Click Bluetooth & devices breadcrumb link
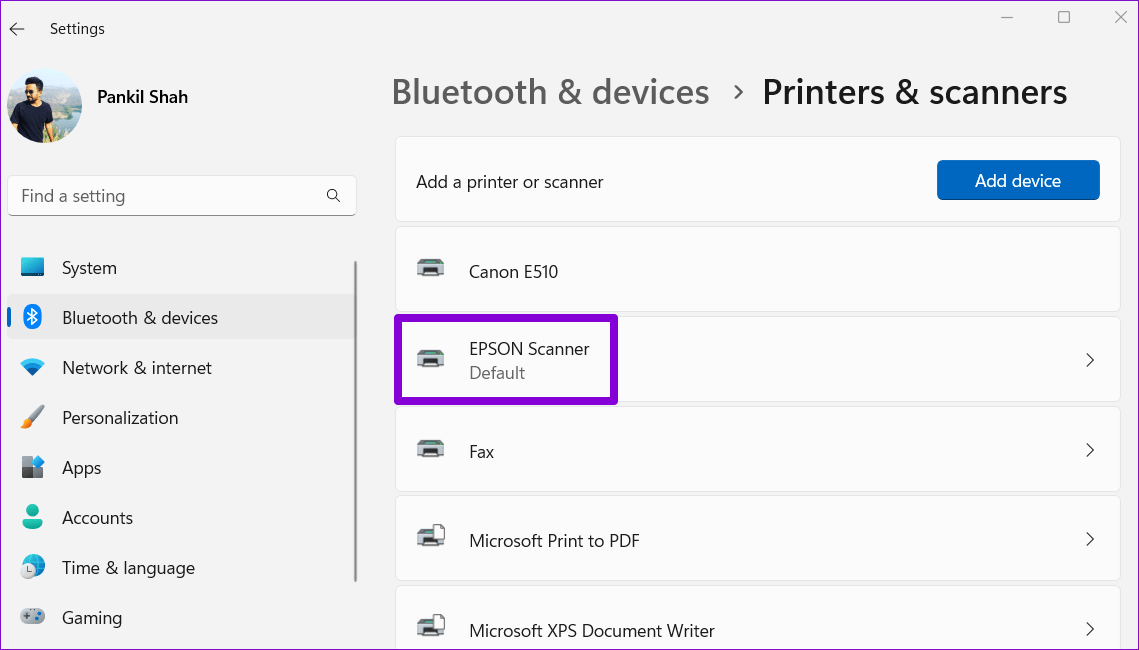The height and width of the screenshot is (650, 1139). click(x=551, y=92)
